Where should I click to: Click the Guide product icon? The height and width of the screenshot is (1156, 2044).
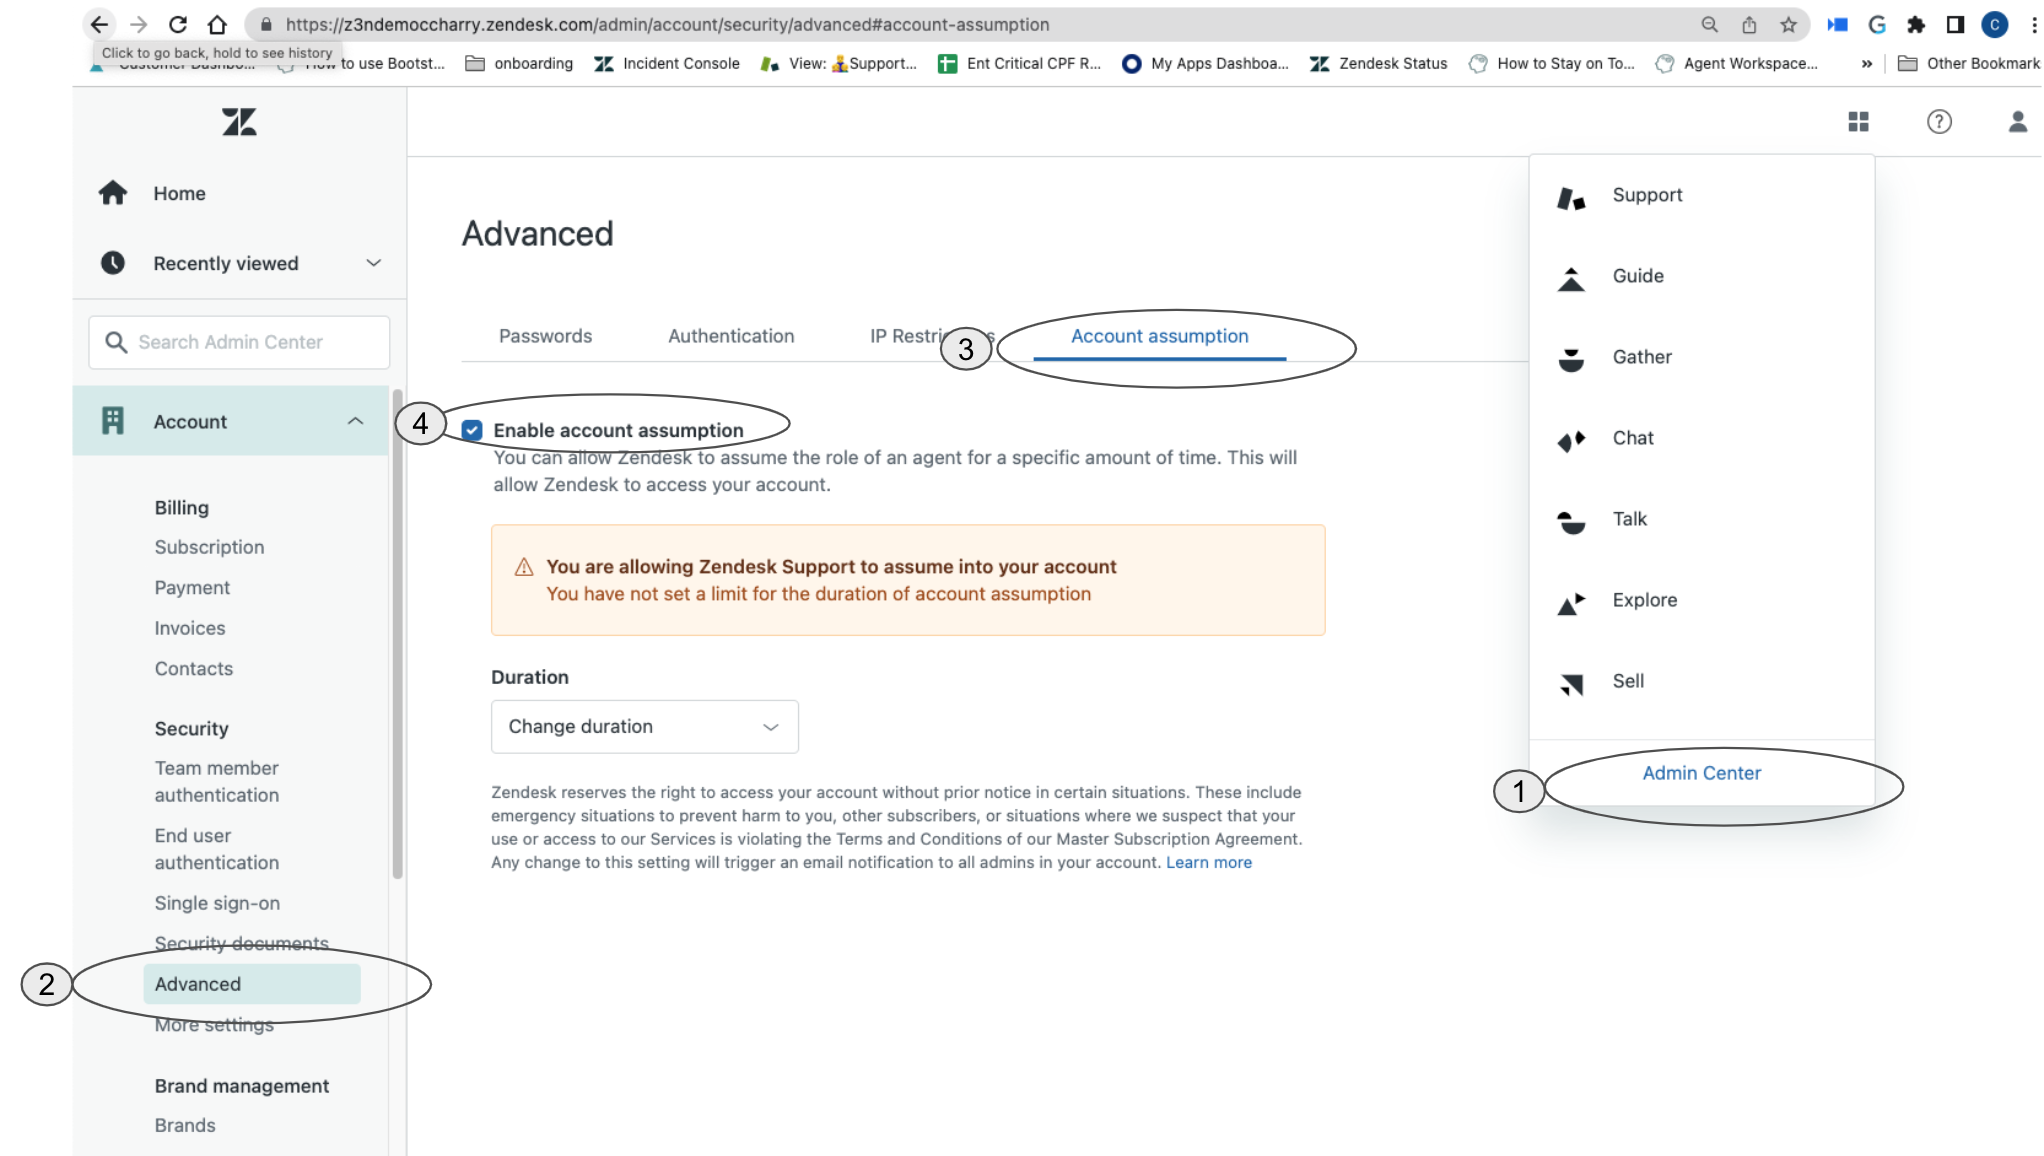(1571, 278)
